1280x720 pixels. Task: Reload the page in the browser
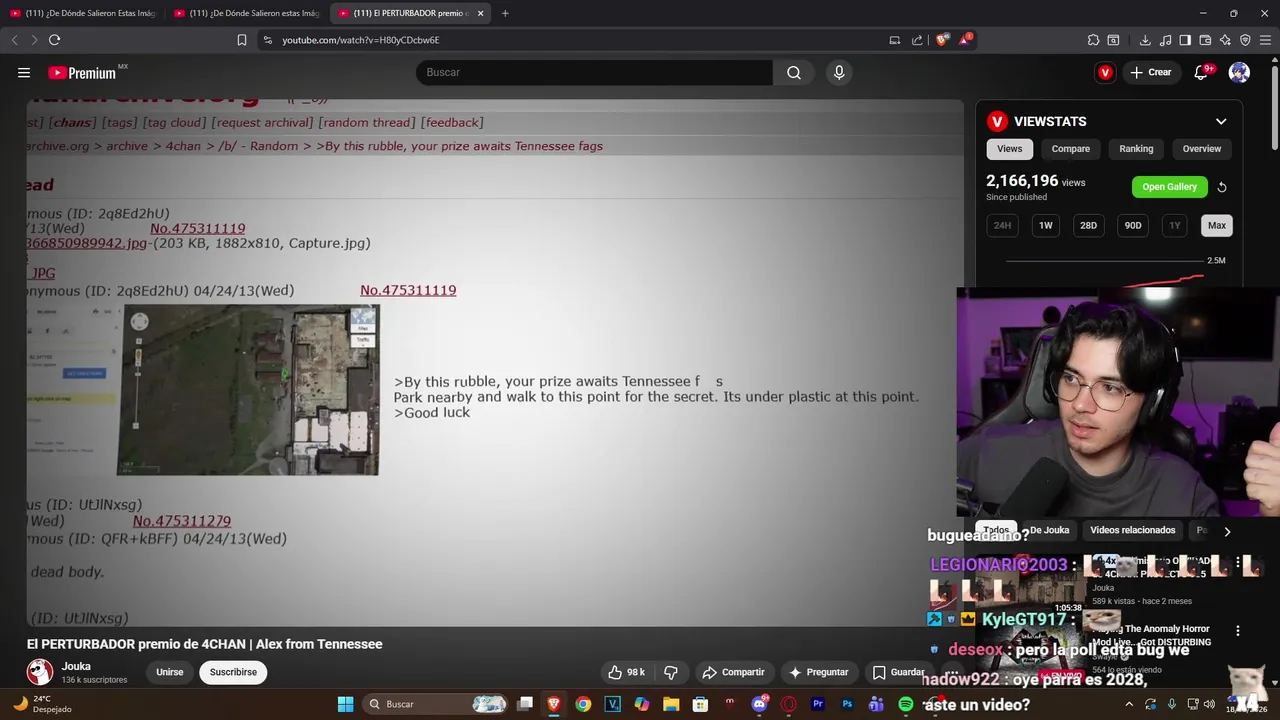coord(54,40)
